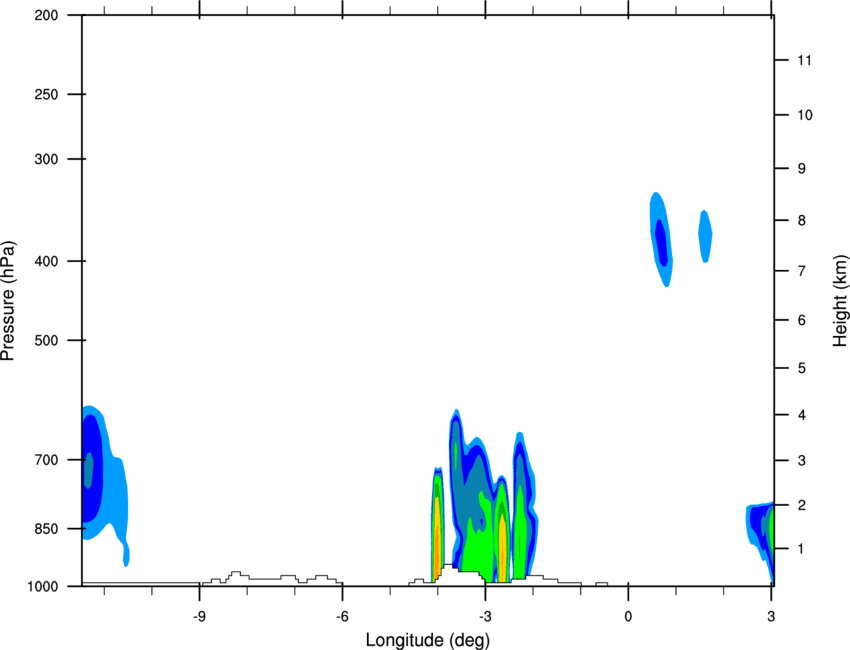Click pressure tick label 850
The image size is (850, 650).
46,529
